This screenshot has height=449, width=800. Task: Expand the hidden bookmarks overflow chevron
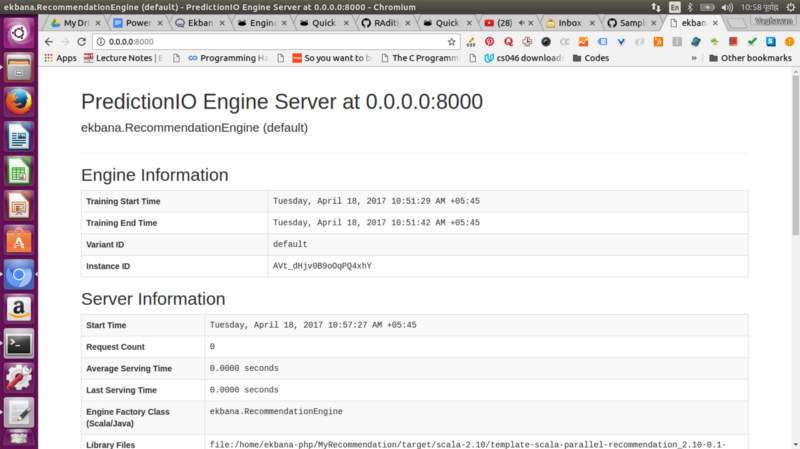693,58
